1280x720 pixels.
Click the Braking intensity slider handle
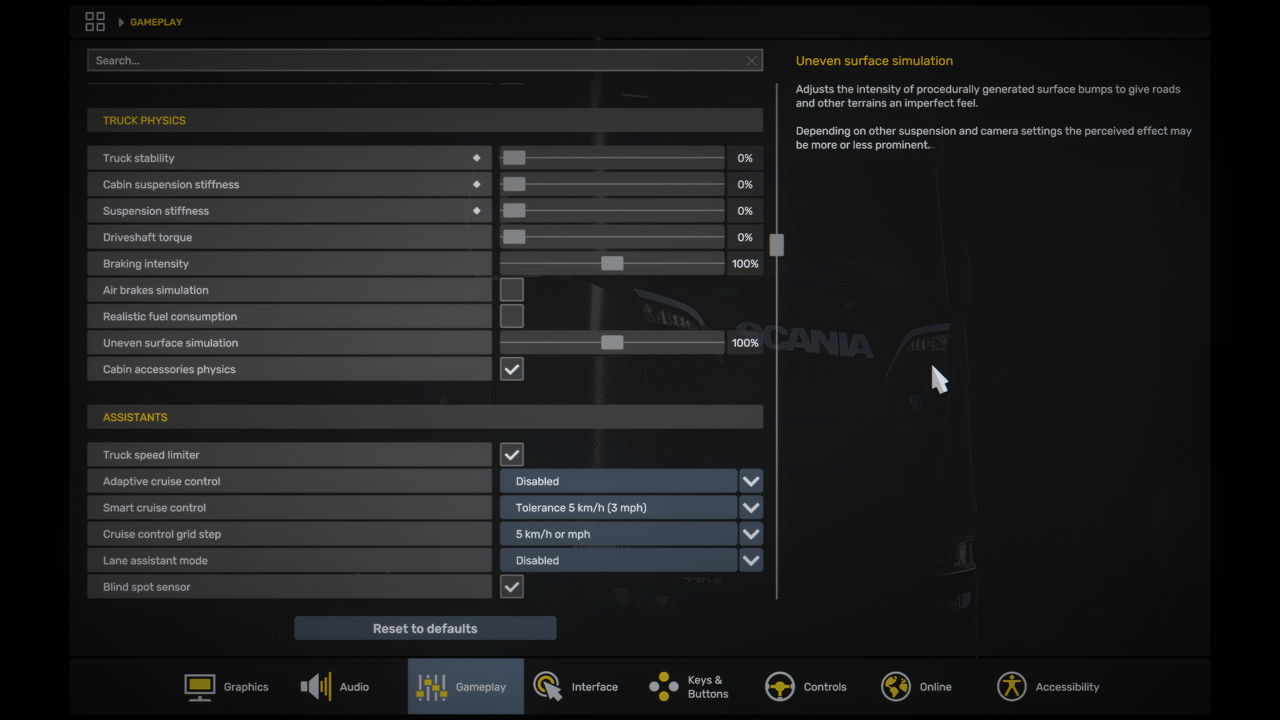coord(612,264)
